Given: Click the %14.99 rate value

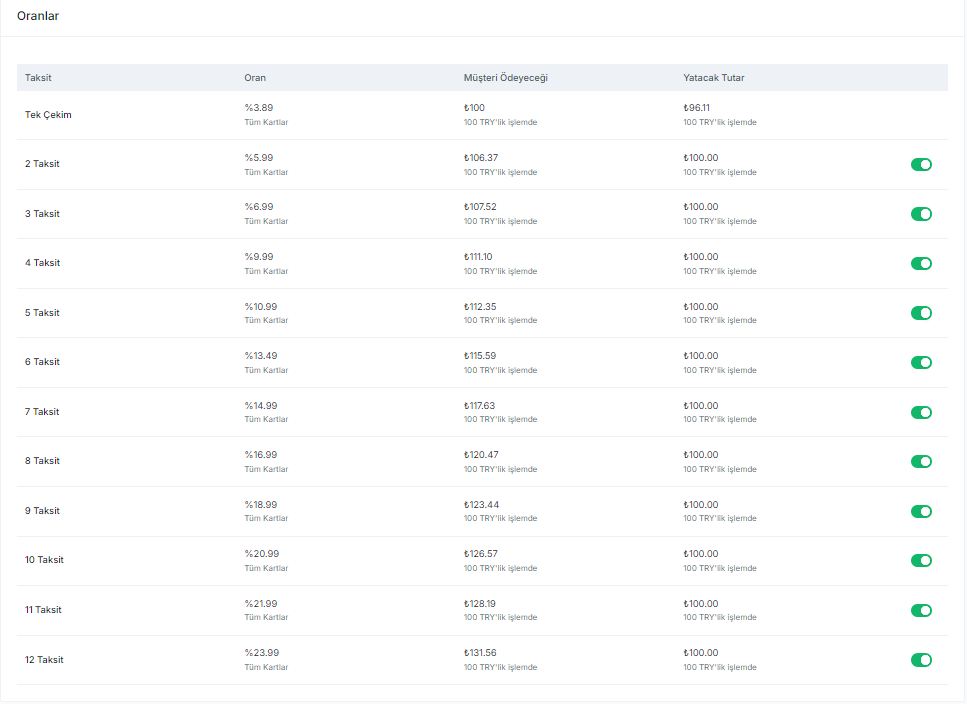Looking at the screenshot, I should tap(260, 406).
